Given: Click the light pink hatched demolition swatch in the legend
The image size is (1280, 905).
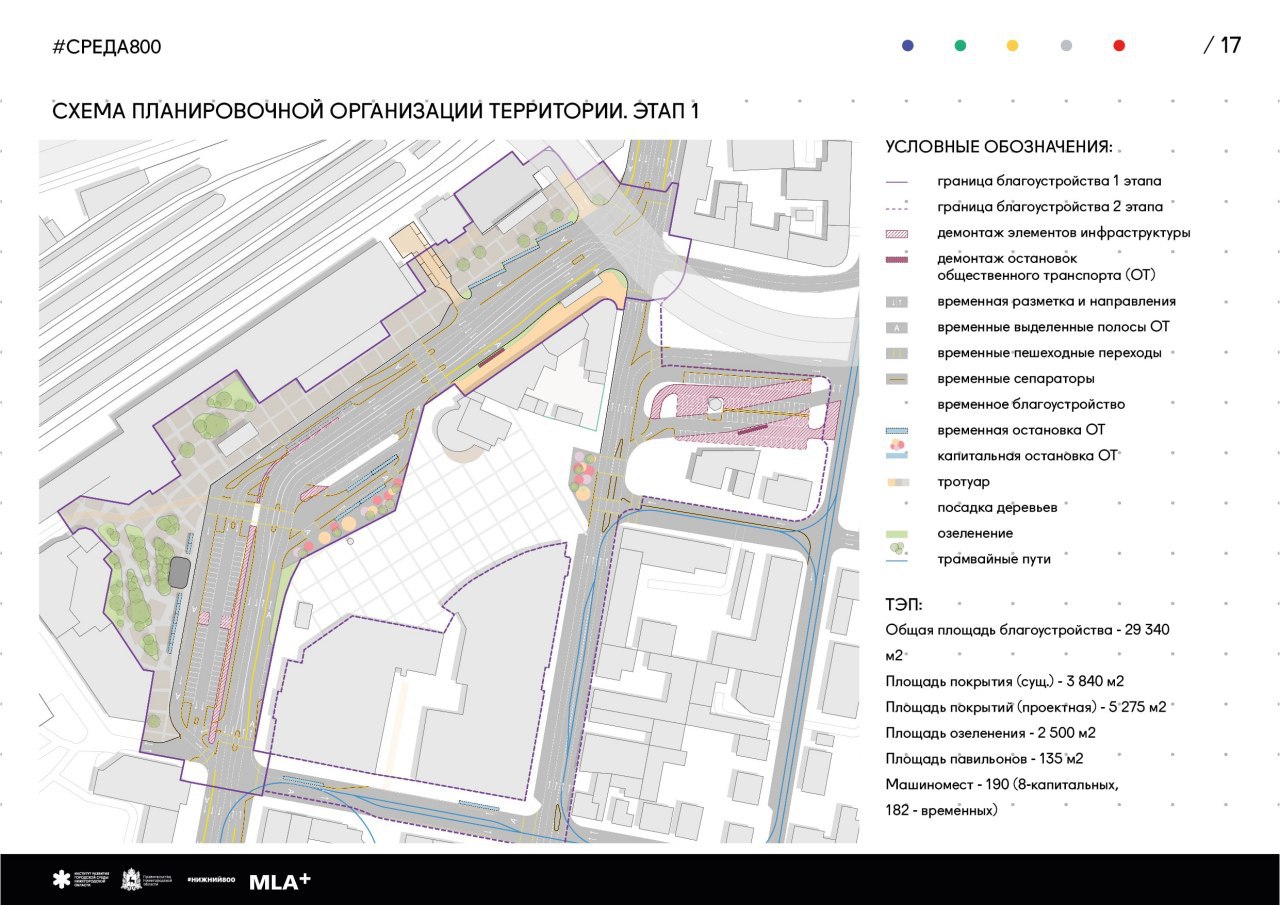Looking at the screenshot, I should [x=898, y=233].
